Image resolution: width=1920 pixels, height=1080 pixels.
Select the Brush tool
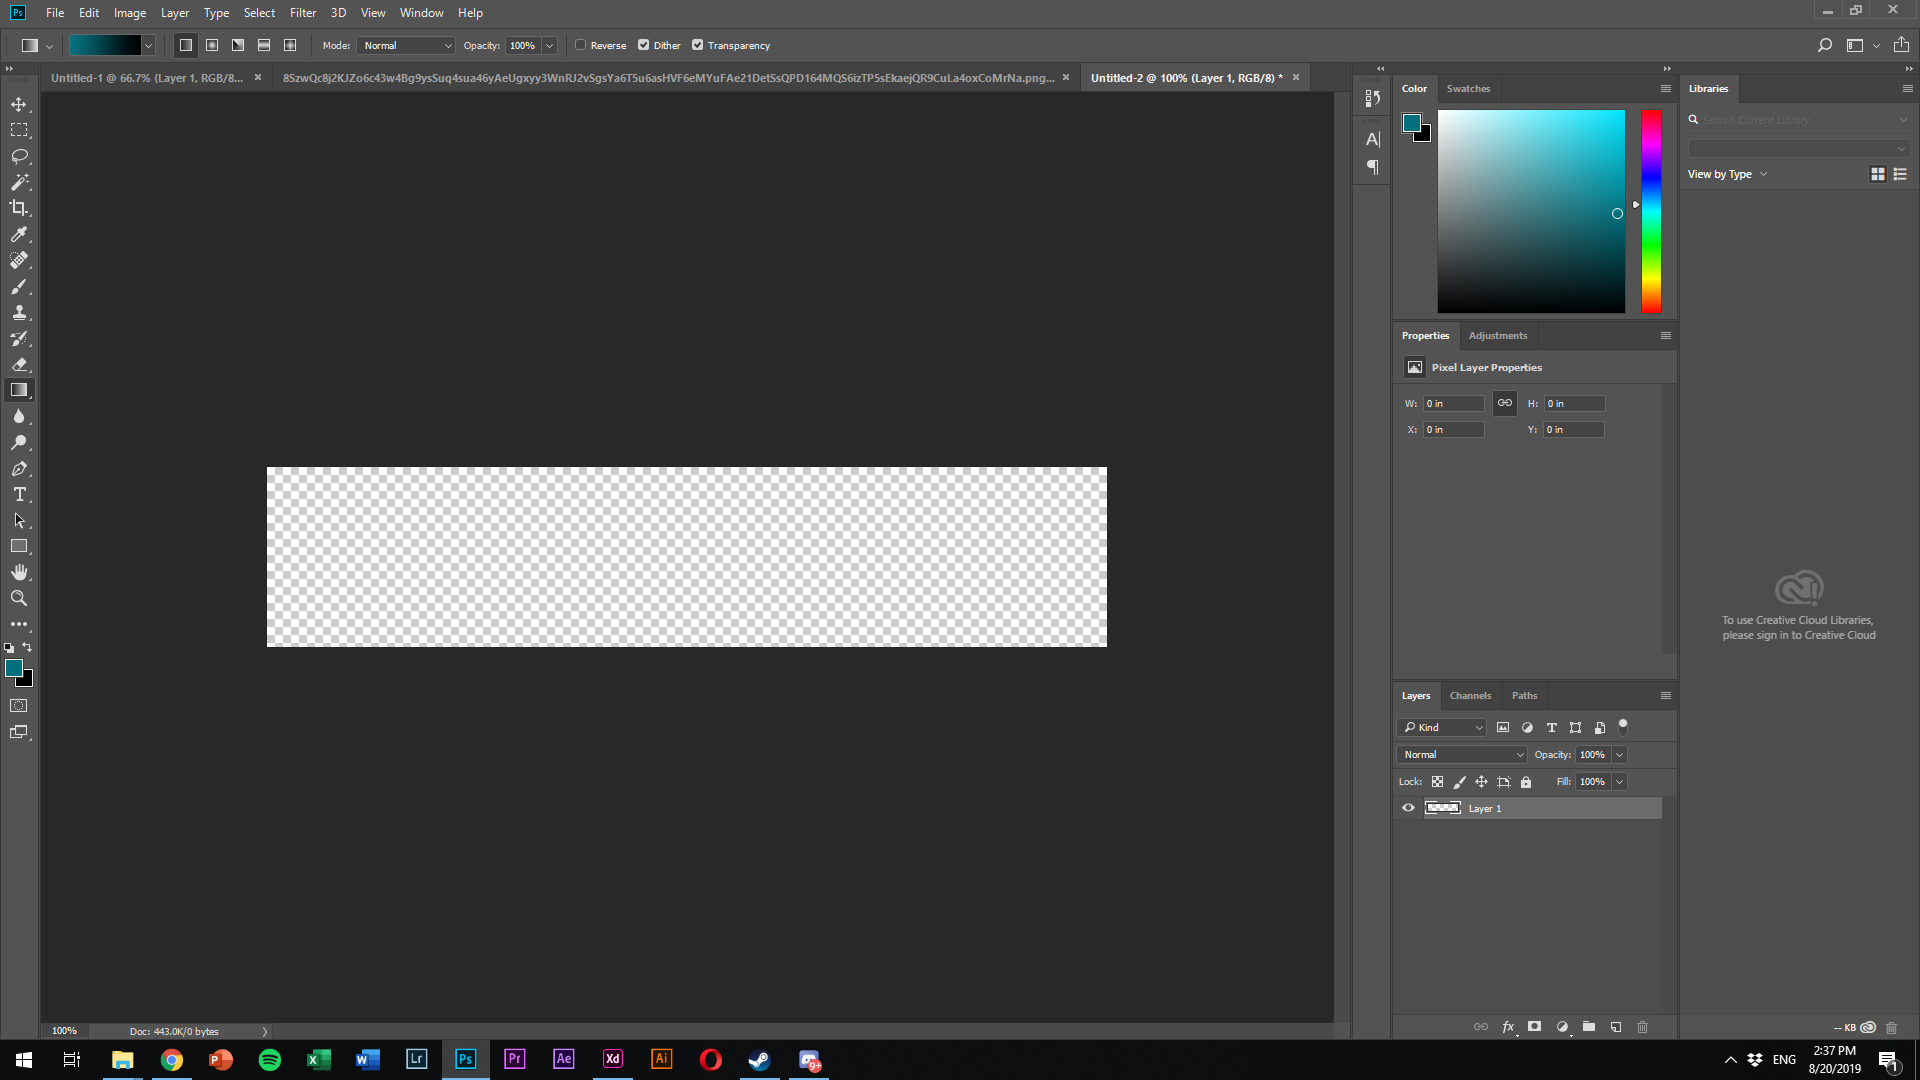tap(19, 286)
